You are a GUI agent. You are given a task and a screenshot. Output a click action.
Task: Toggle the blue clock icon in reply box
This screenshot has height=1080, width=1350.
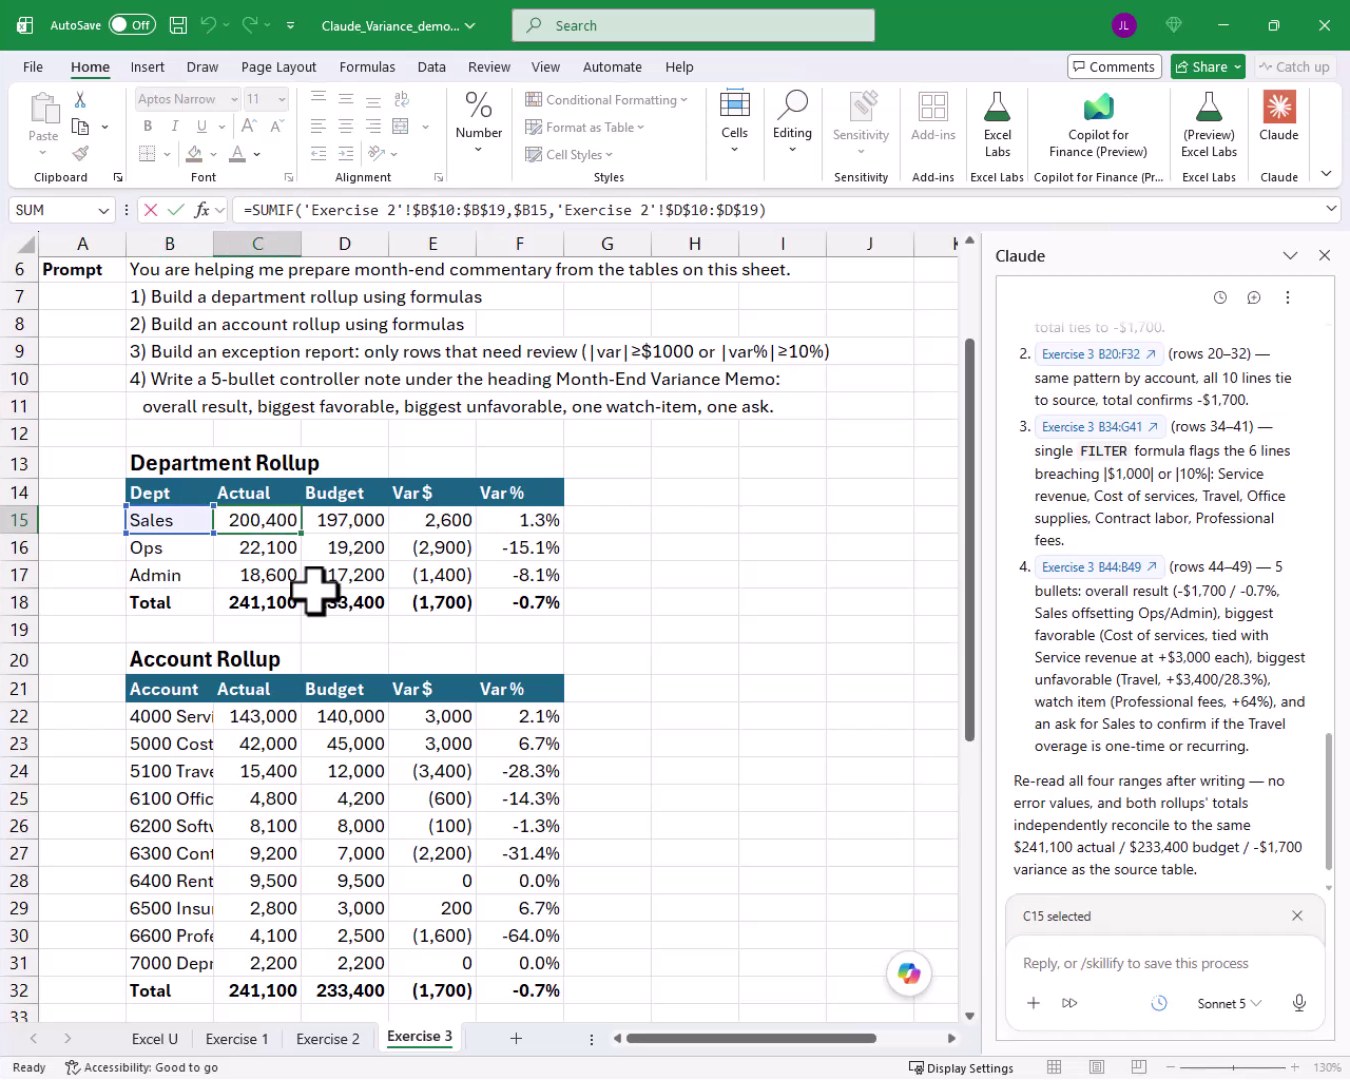[1159, 1003]
